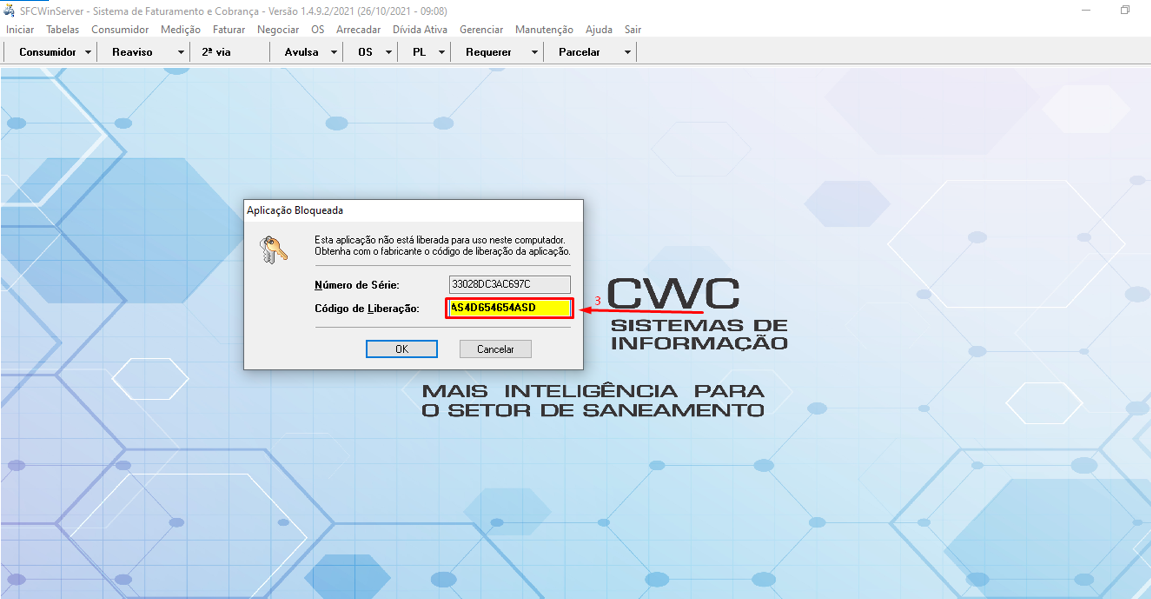Open the Parcelar dropdown arrow
The image size is (1151, 599).
[627, 51]
